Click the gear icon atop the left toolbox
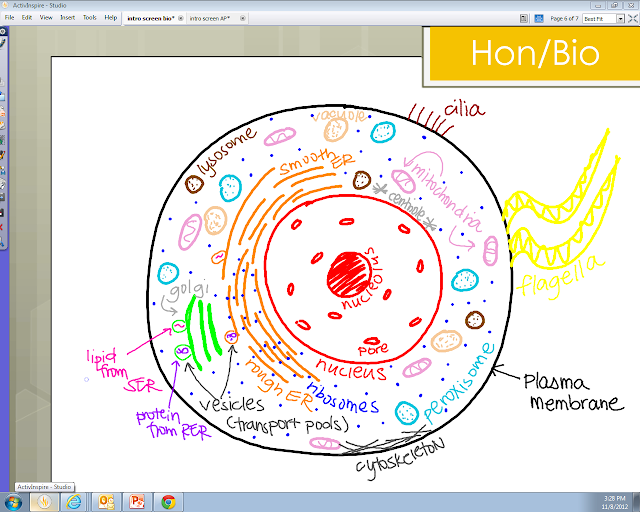The image size is (640, 512). click(x=2, y=31)
